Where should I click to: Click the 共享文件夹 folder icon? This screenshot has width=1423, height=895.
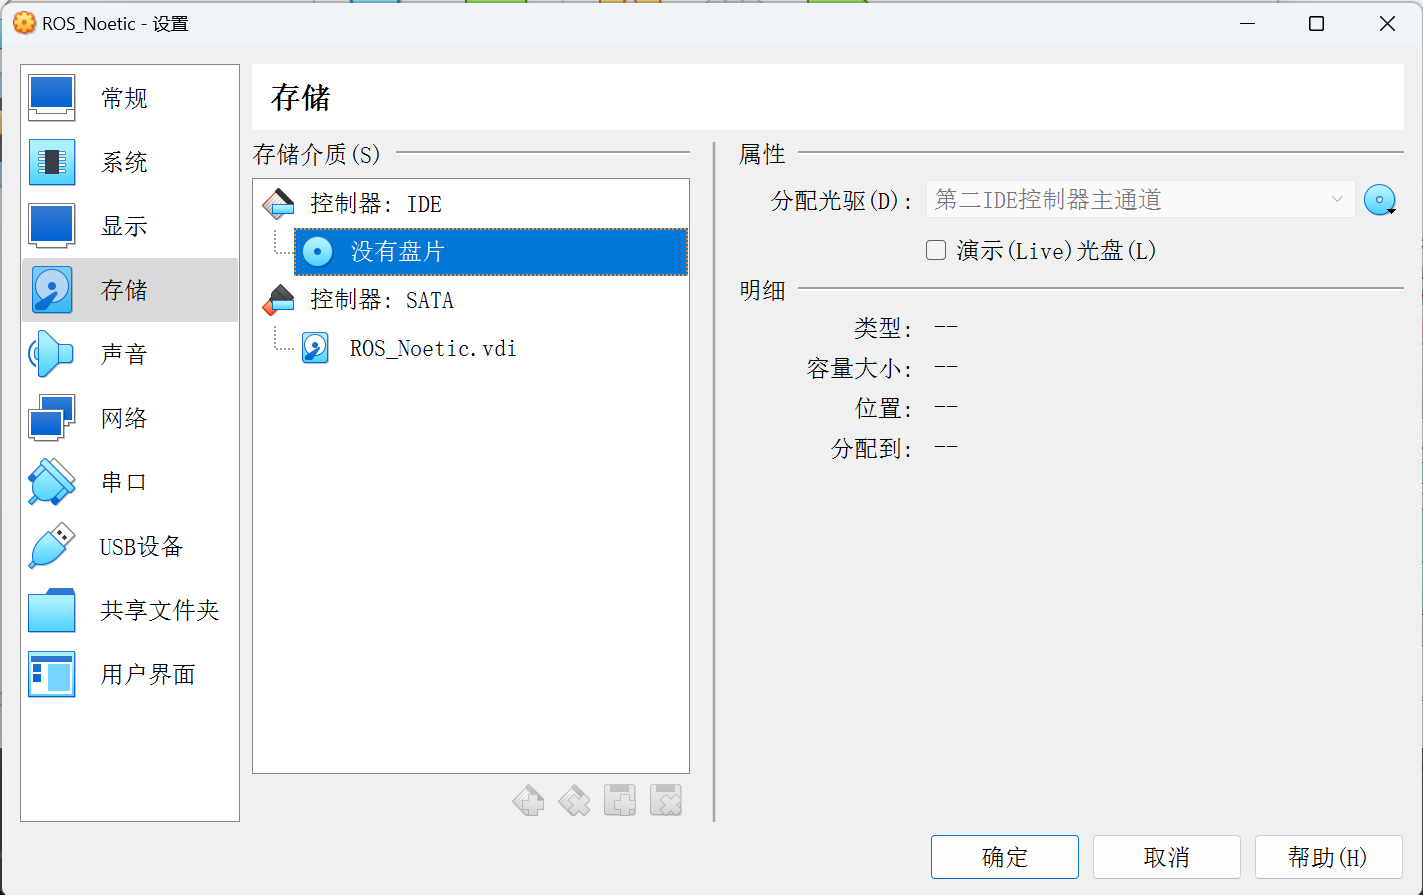pyautogui.click(x=52, y=610)
